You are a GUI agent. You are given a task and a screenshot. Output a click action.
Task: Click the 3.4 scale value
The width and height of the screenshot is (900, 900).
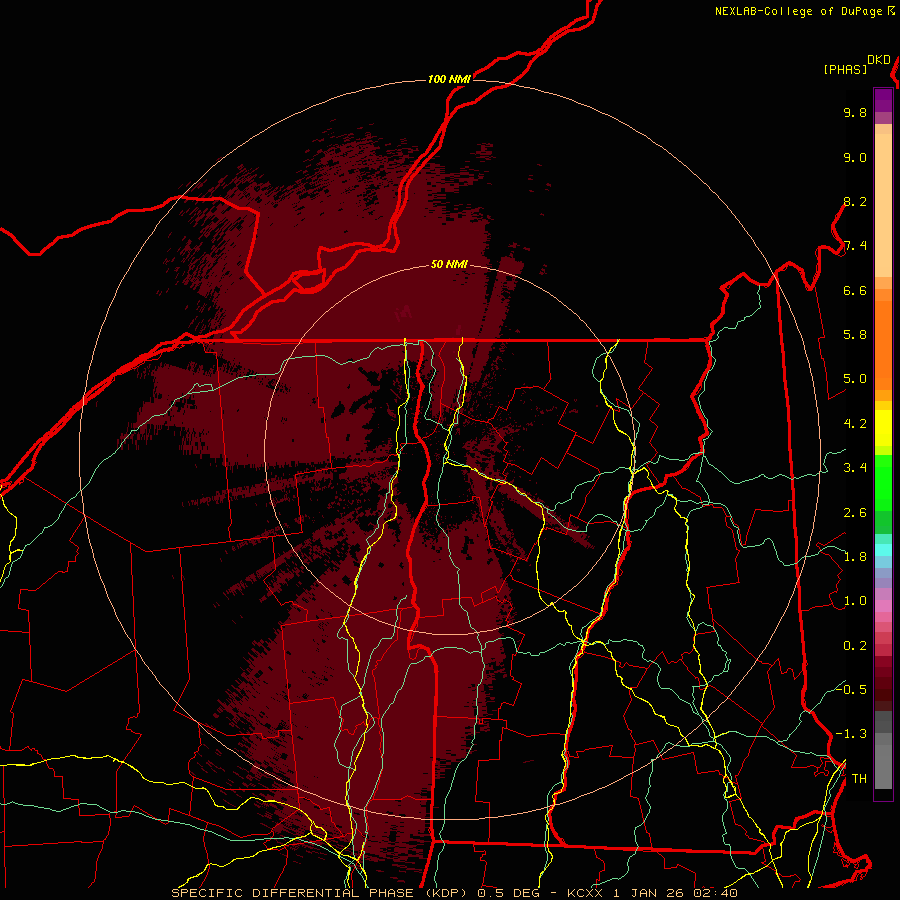(855, 468)
